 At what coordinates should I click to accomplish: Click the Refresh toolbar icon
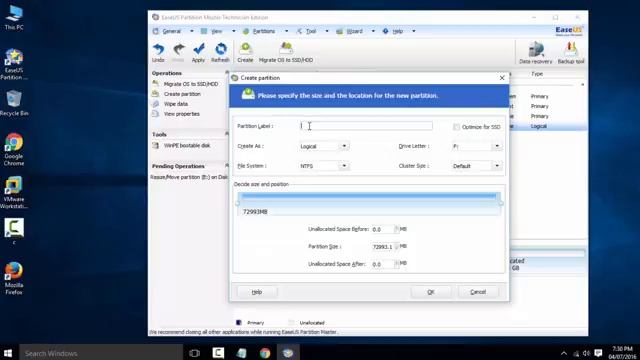click(220, 53)
